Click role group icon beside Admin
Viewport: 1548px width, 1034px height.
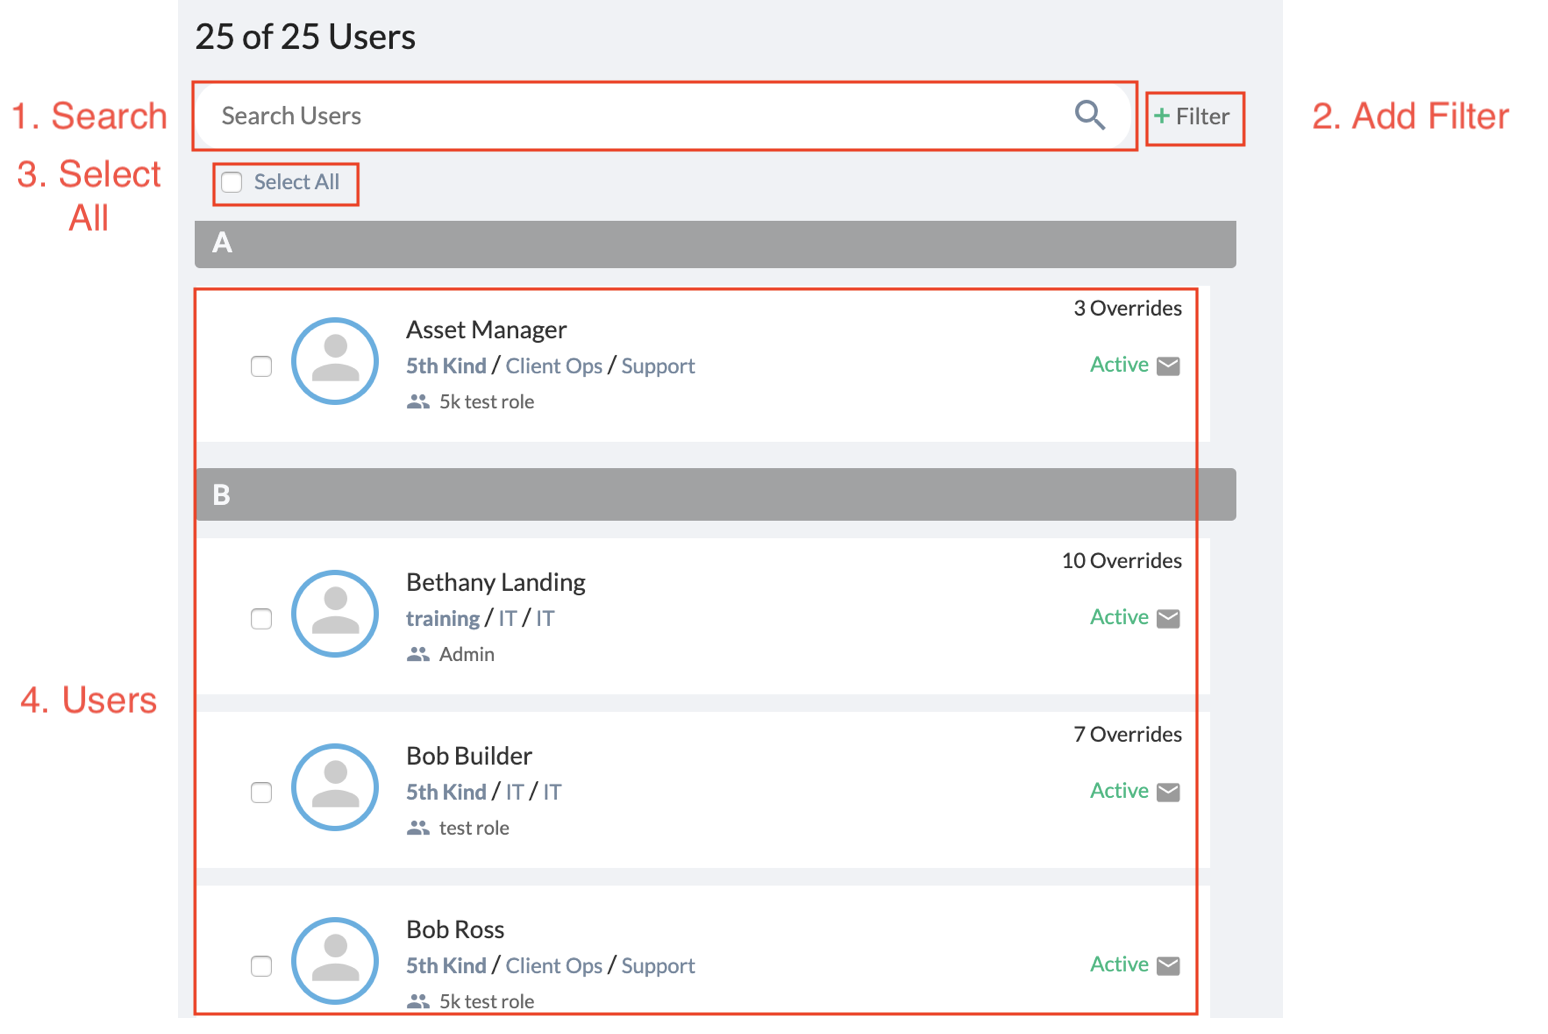418,654
